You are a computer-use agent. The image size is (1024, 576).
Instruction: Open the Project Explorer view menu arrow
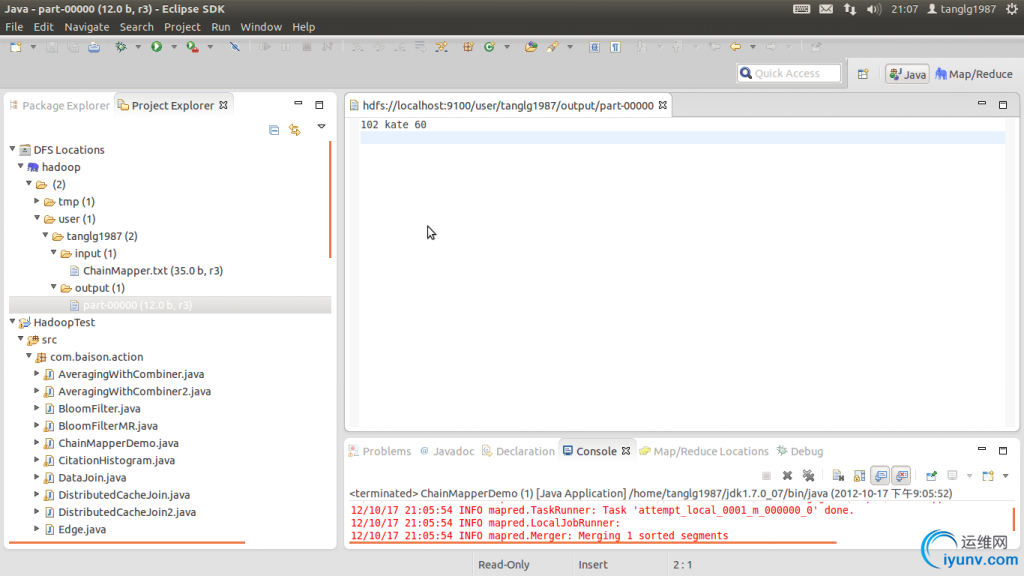click(321, 127)
